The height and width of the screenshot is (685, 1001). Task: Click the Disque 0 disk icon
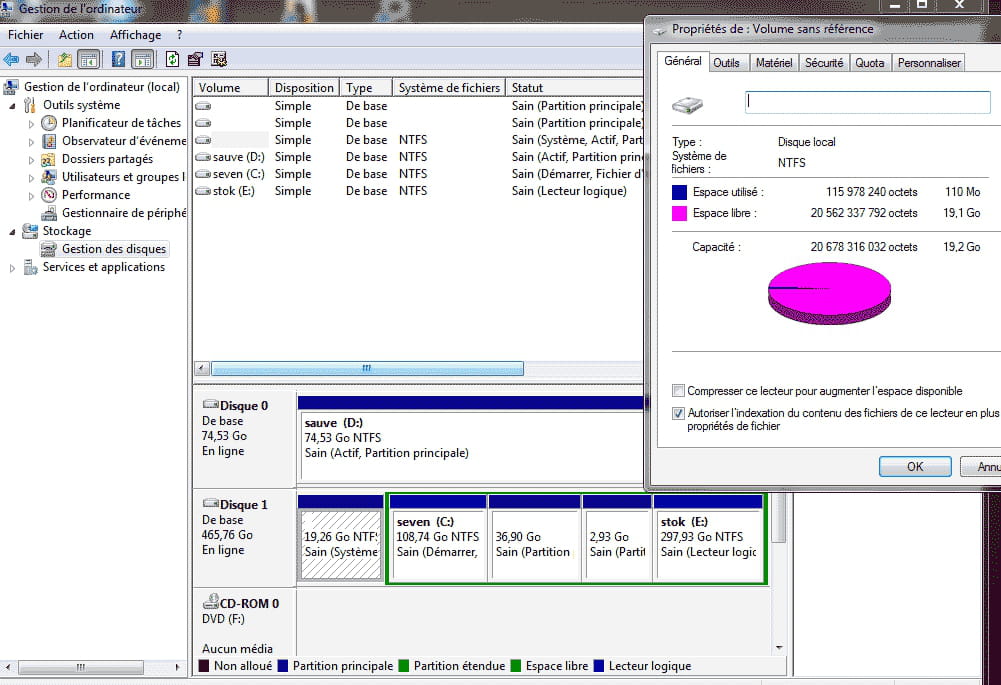[x=211, y=404]
